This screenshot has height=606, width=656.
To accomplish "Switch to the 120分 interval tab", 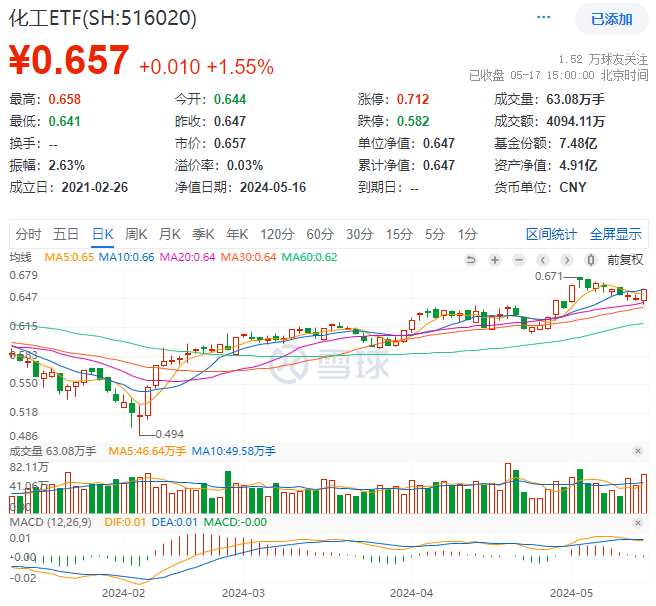I will tap(277, 234).
